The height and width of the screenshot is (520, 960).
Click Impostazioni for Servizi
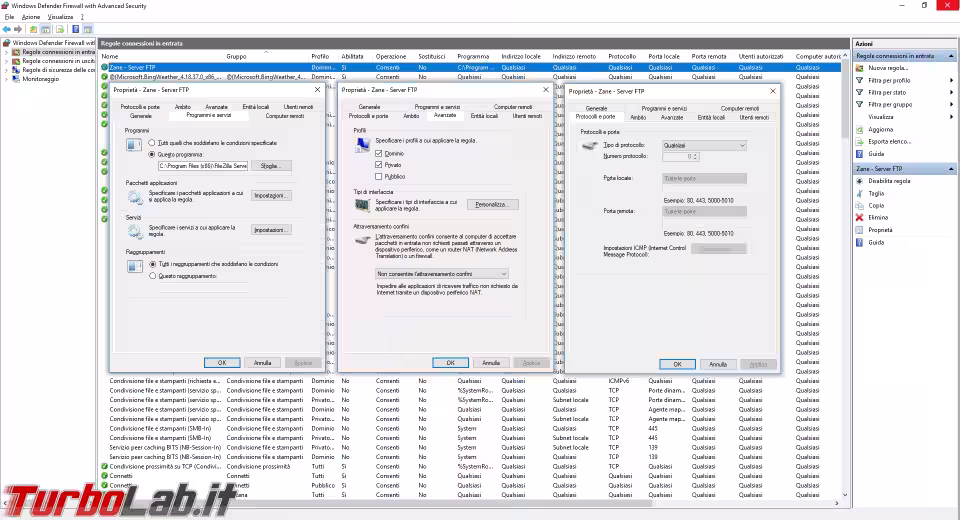coord(271,230)
